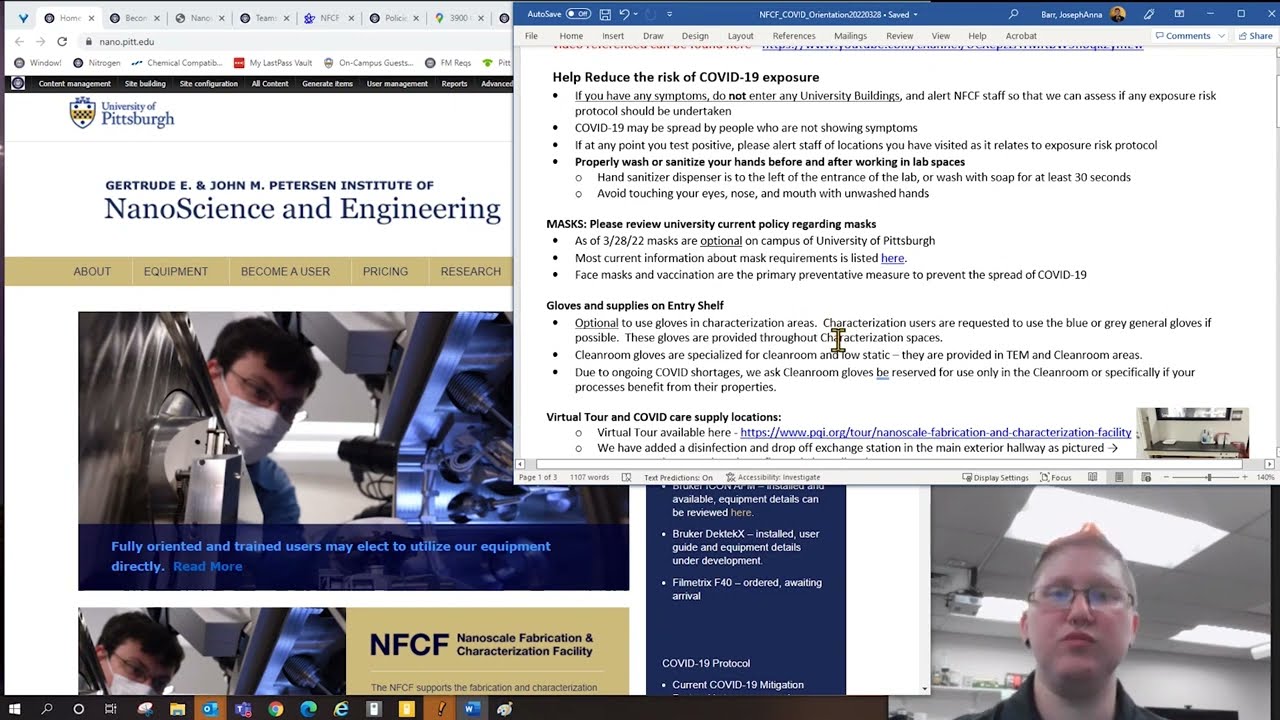
Task: Click Accessibility: Investigate in status bar
Action: (x=772, y=477)
